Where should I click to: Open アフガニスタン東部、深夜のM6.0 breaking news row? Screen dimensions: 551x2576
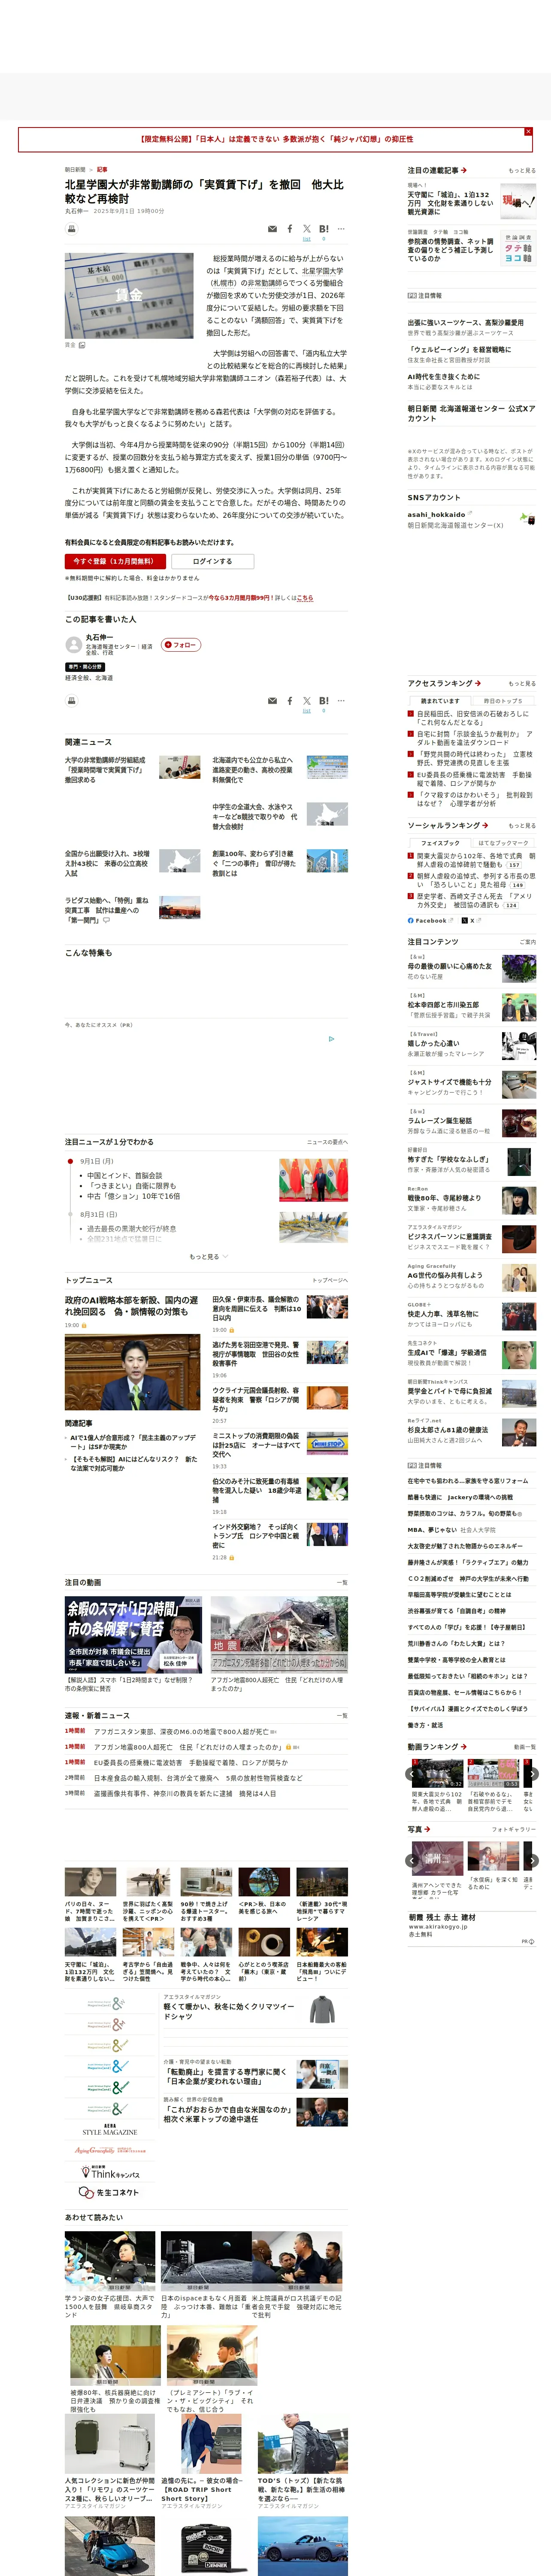[x=181, y=1731]
